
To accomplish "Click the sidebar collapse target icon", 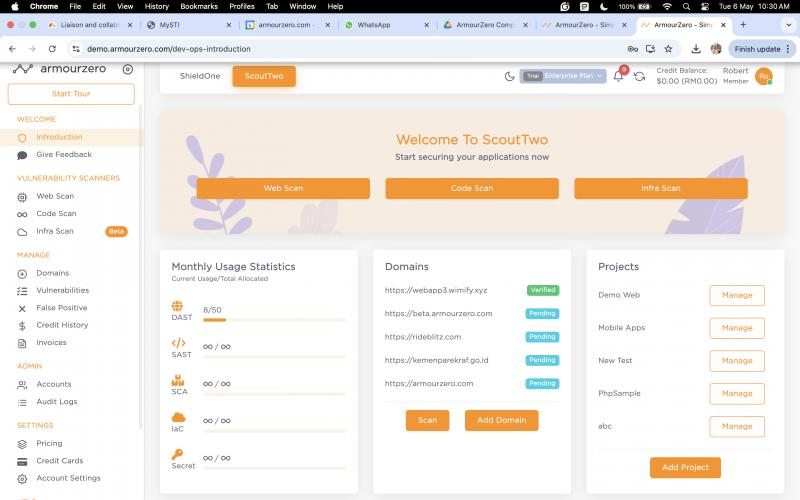I will click(128, 69).
